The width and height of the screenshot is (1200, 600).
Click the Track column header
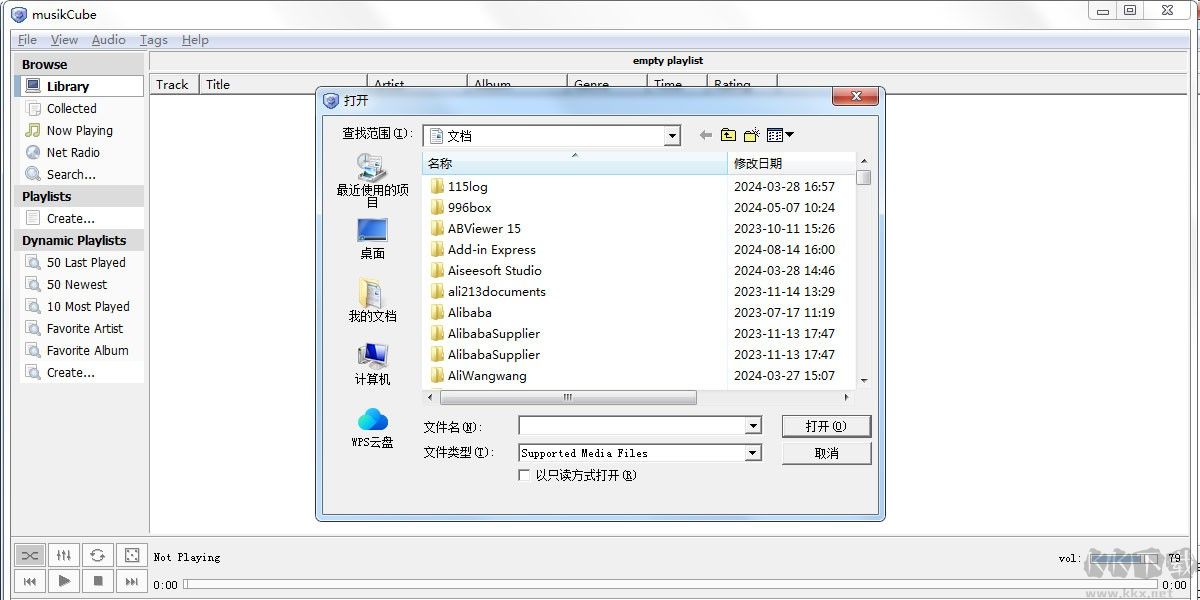coord(174,85)
